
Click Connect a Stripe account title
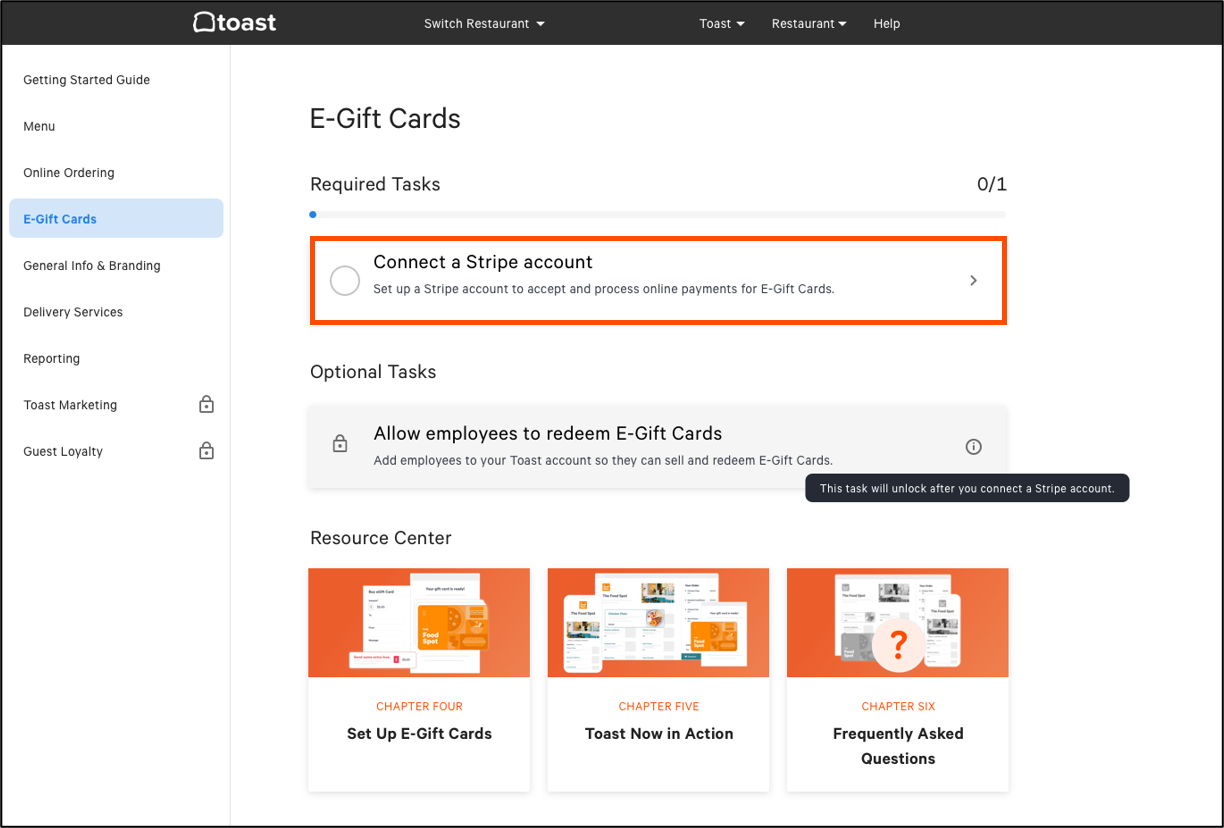(x=483, y=262)
